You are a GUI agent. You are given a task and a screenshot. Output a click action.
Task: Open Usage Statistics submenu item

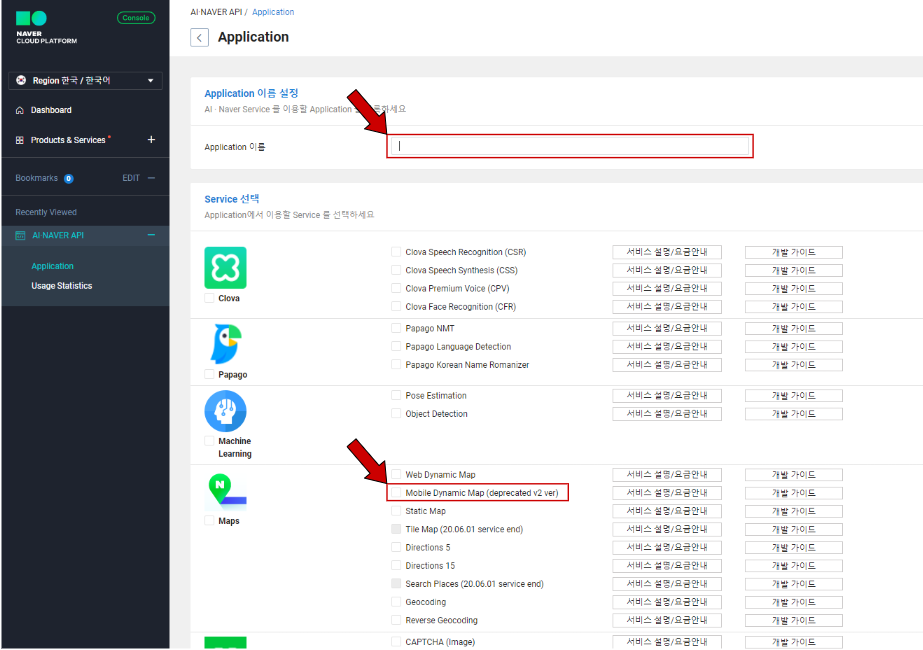click(62, 286)
